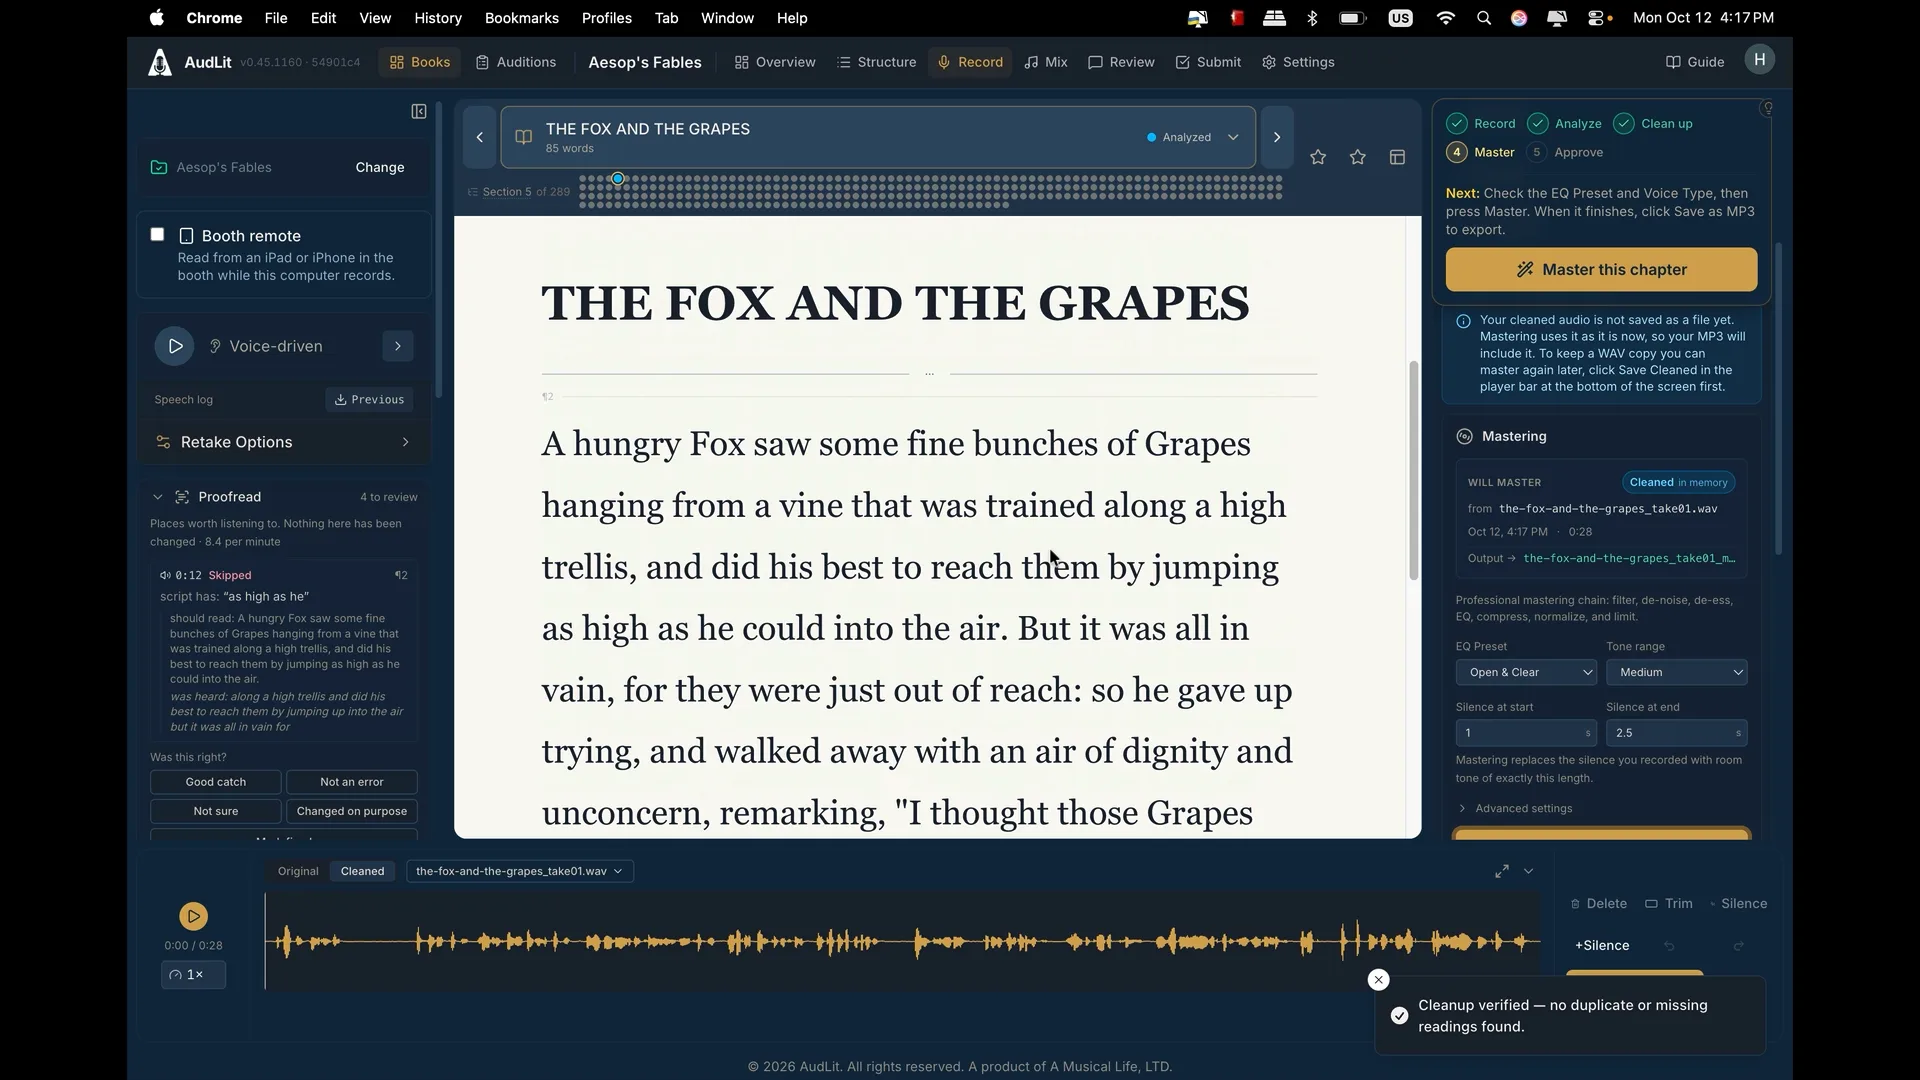
Task: Play audio at 0:12 skipped item
Action: [x=165, y=575]
